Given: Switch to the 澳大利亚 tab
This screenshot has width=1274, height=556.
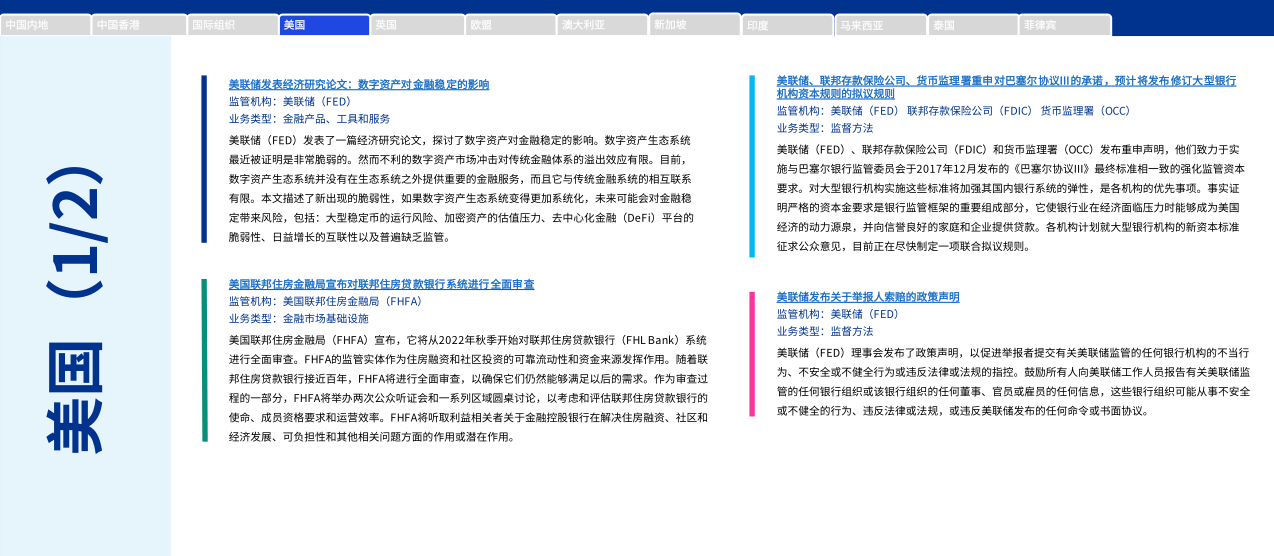Looking at the screenshot, I should (x=602, y=25).
